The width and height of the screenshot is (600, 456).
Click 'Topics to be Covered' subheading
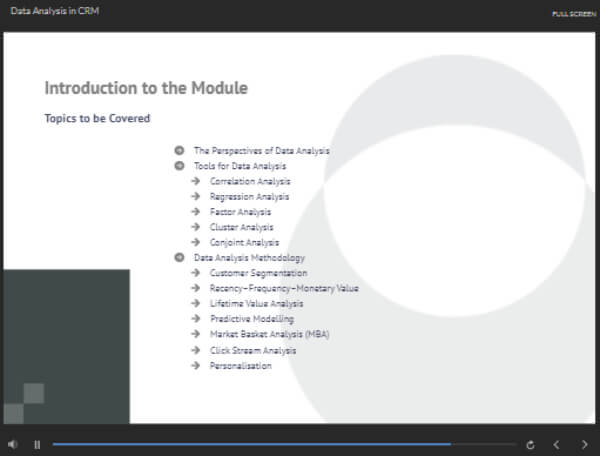97,118
